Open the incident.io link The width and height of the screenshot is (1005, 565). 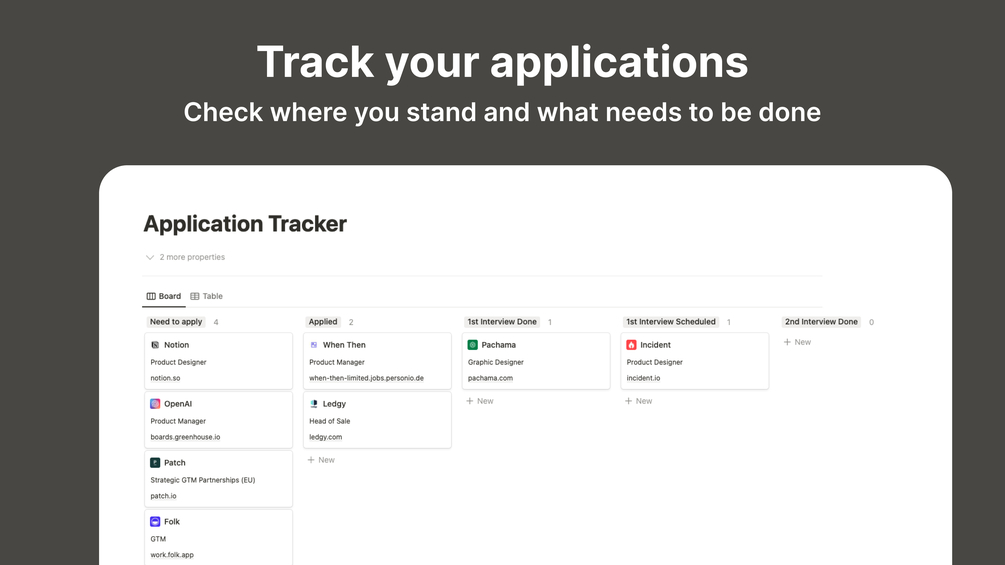pyautogui.click(x=644, y=378)
